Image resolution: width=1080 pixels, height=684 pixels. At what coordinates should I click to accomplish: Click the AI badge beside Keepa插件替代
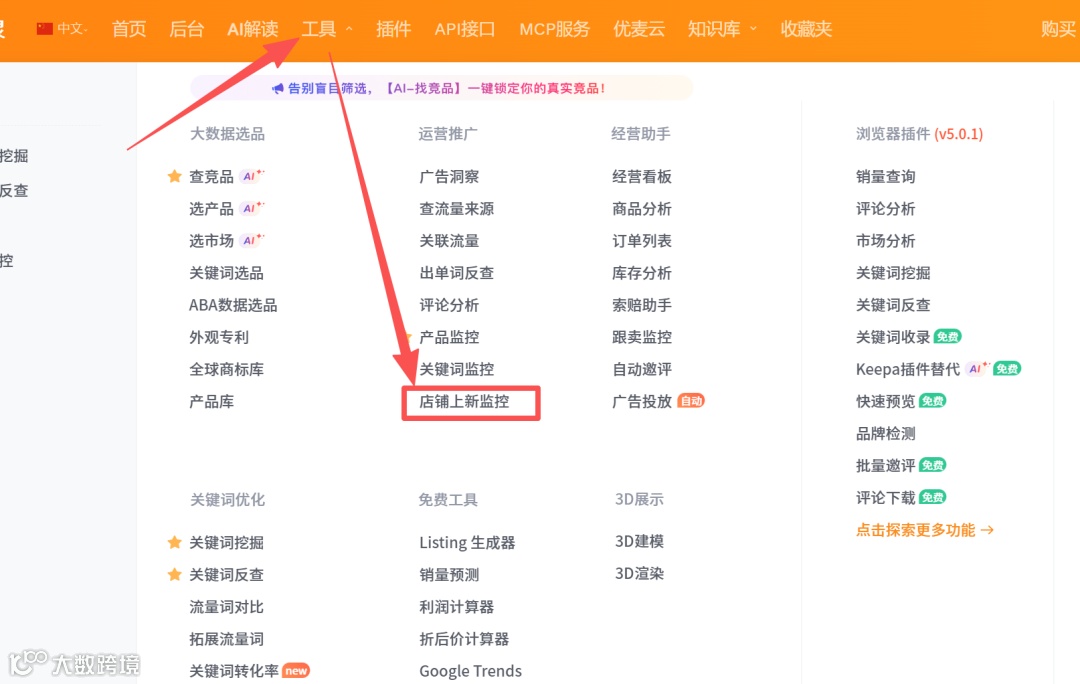point(977,369)
